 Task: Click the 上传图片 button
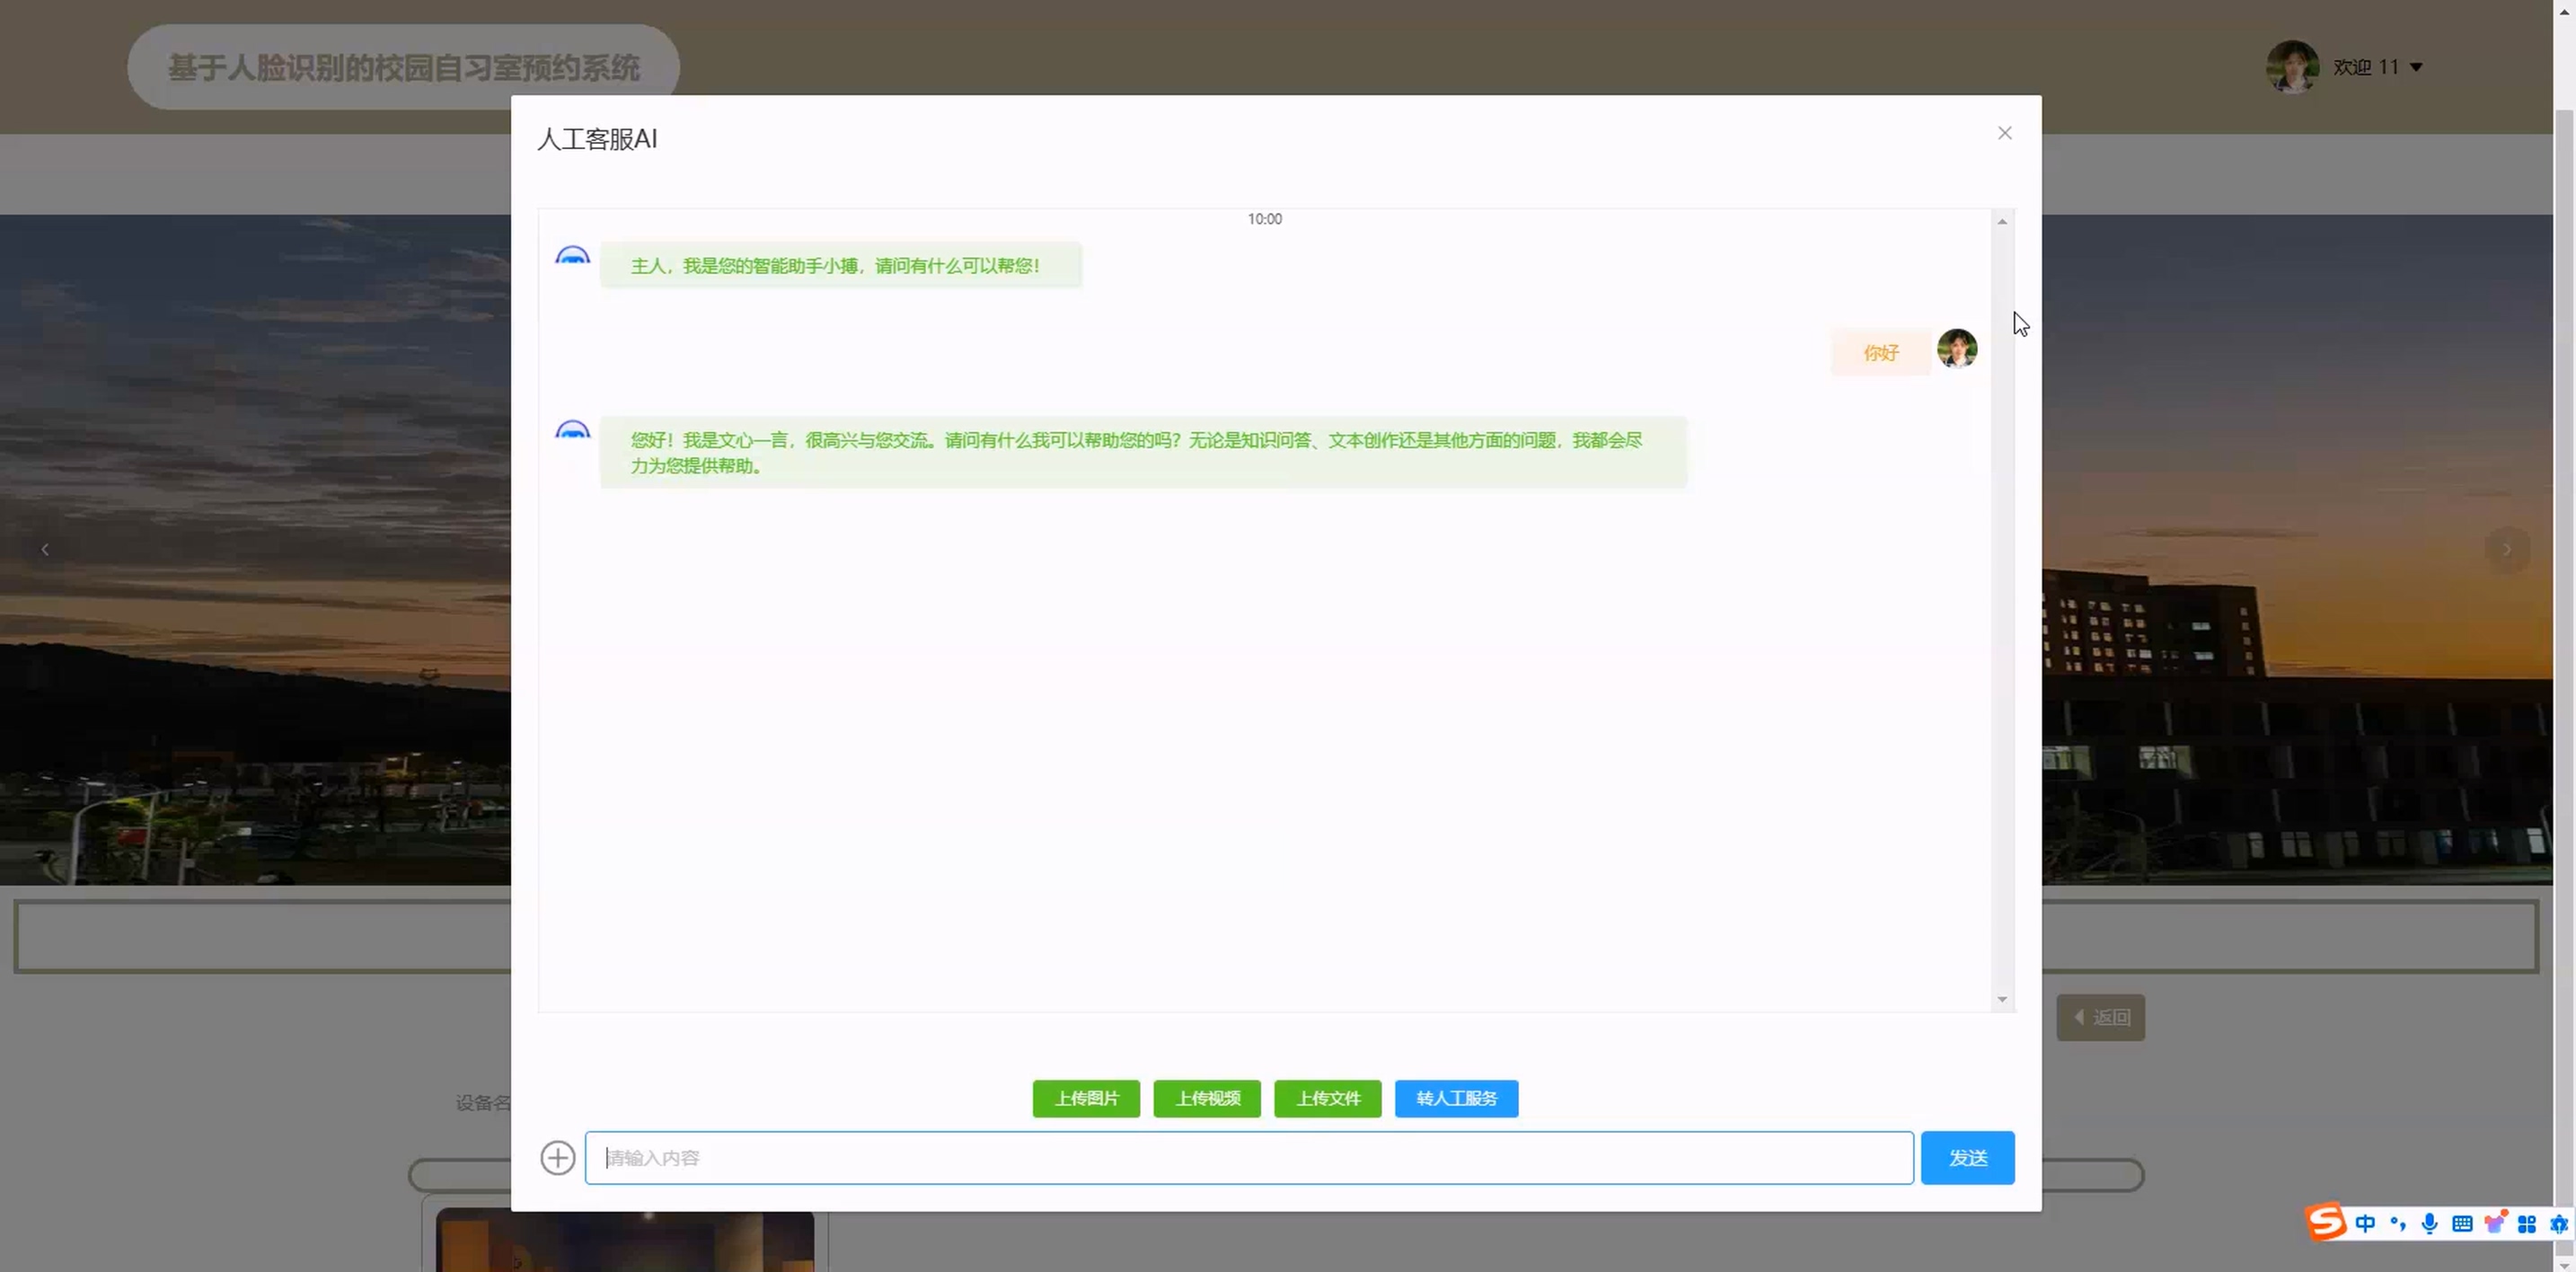(1086, 1098)
